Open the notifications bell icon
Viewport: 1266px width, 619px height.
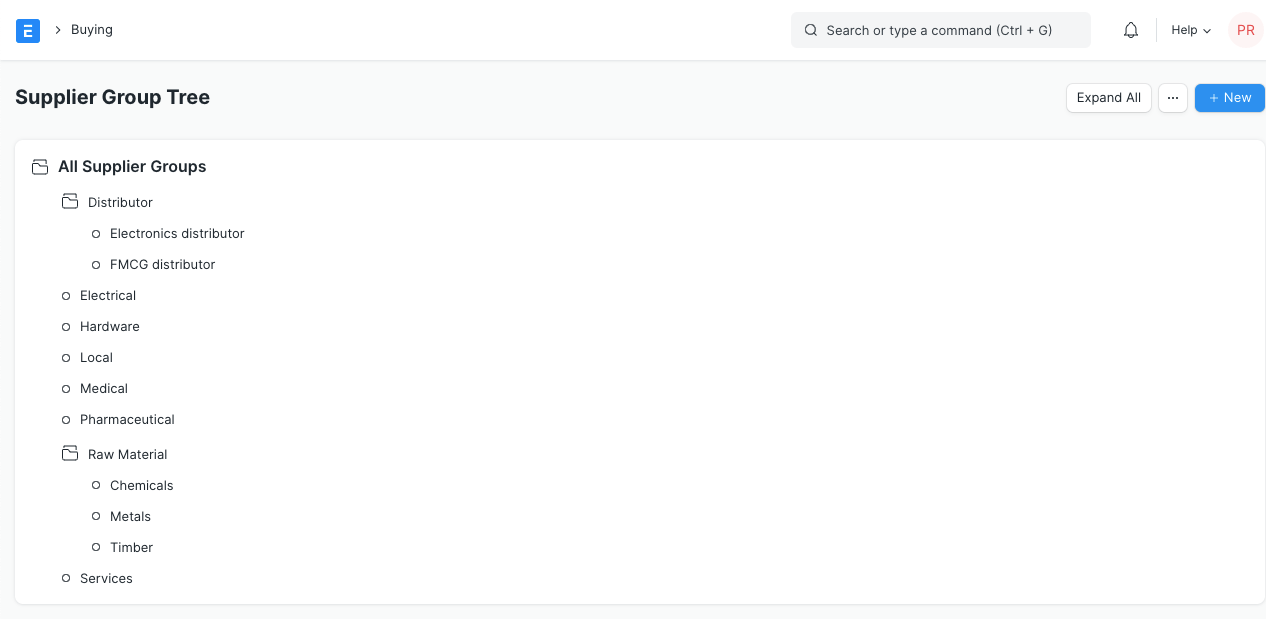coord(1131,30)
